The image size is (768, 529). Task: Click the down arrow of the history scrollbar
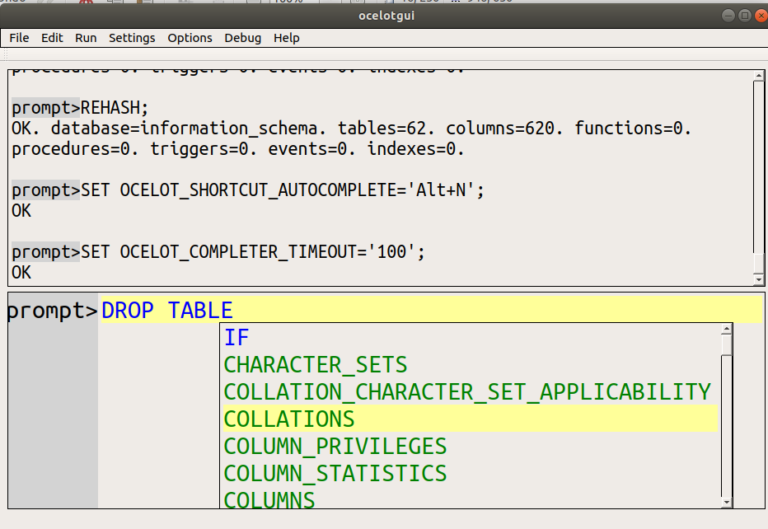coord(759,280)
